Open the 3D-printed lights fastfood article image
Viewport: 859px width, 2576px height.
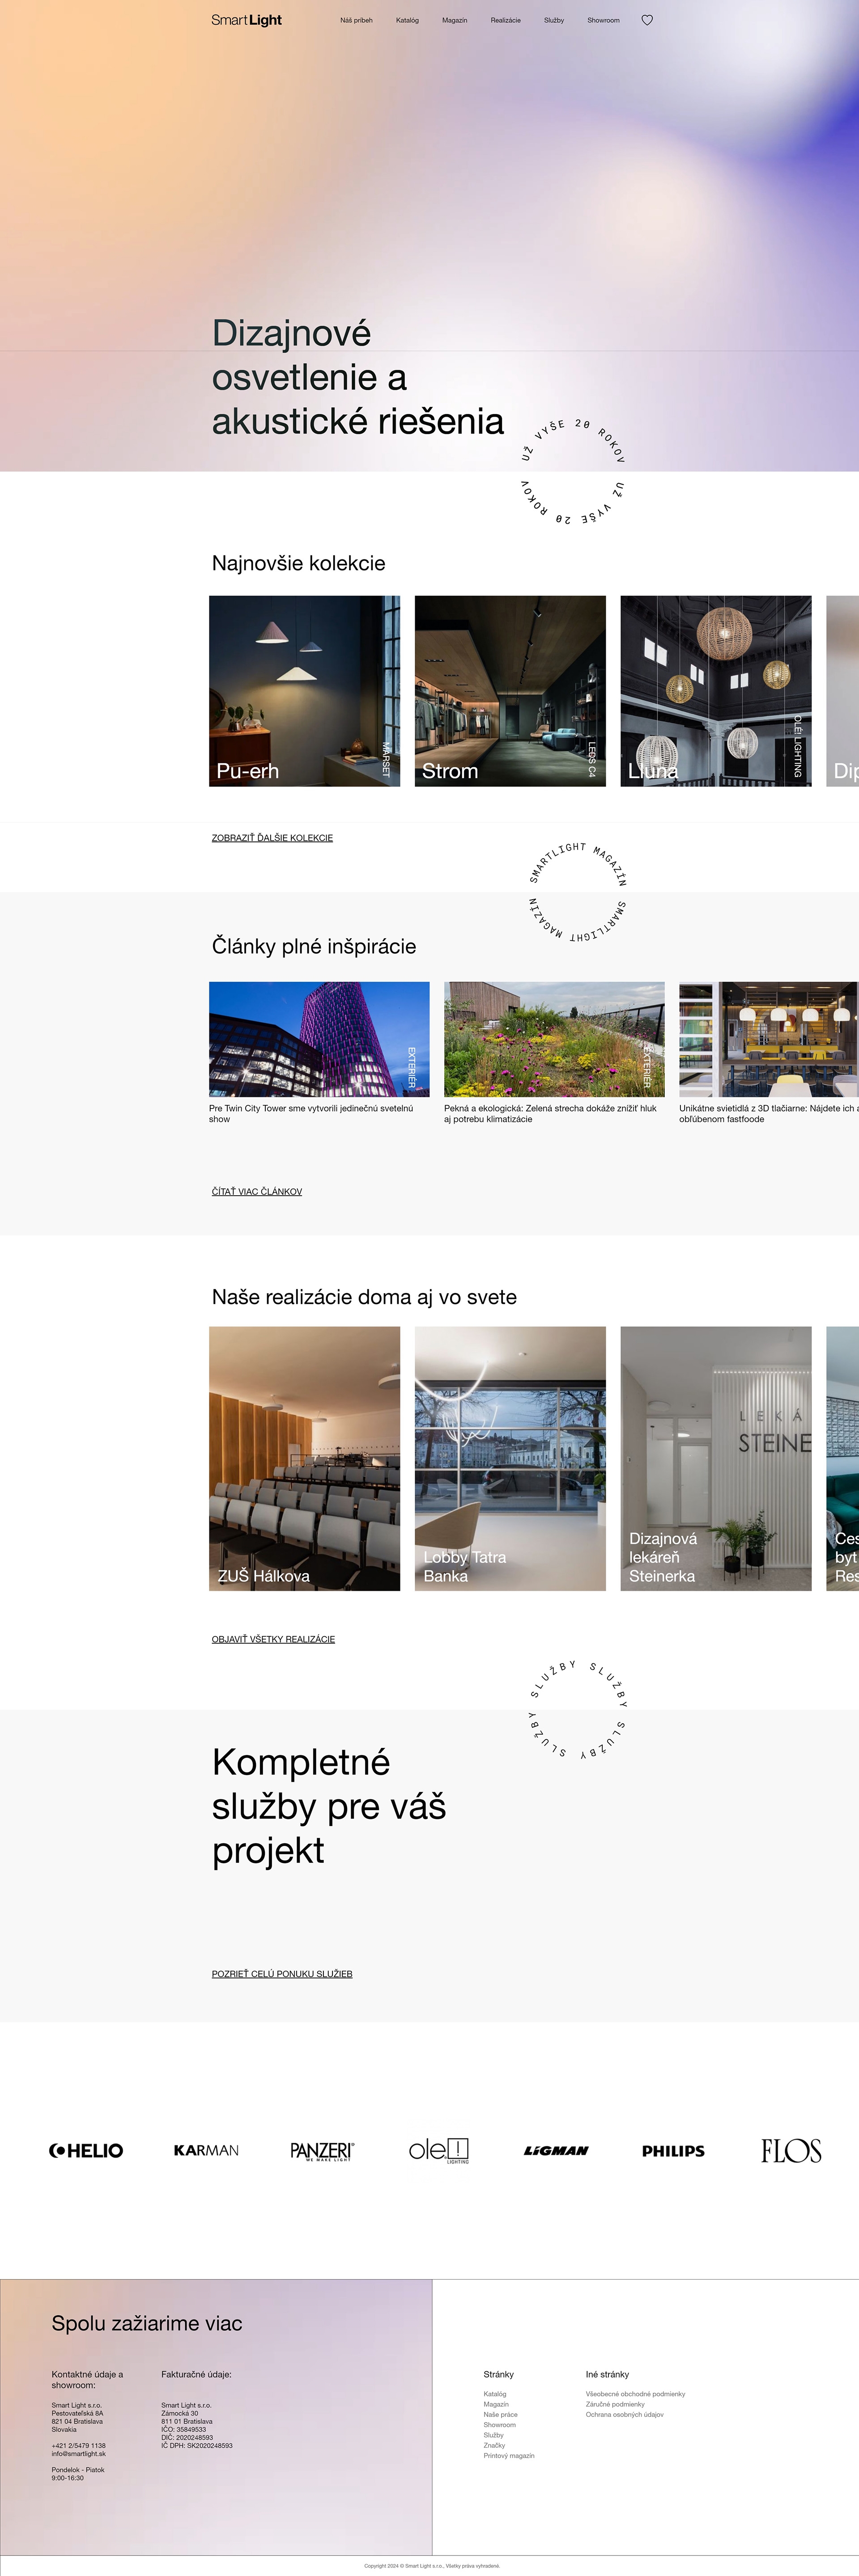pos(769,1039)
